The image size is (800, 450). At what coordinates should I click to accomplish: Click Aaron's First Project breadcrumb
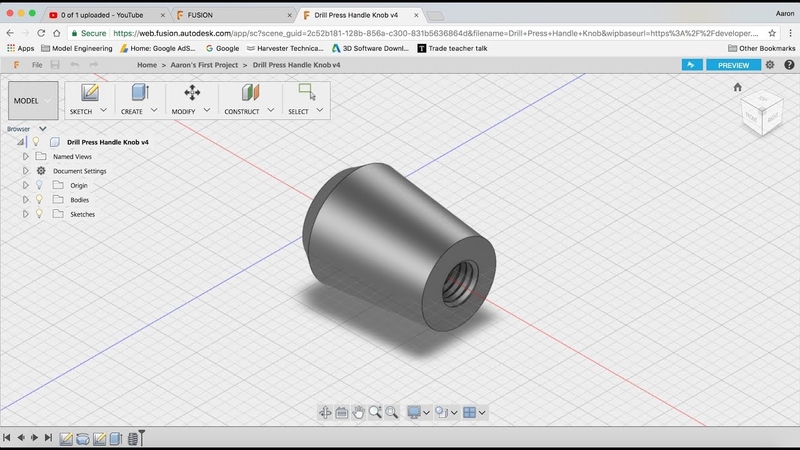(x=204, y=65)
